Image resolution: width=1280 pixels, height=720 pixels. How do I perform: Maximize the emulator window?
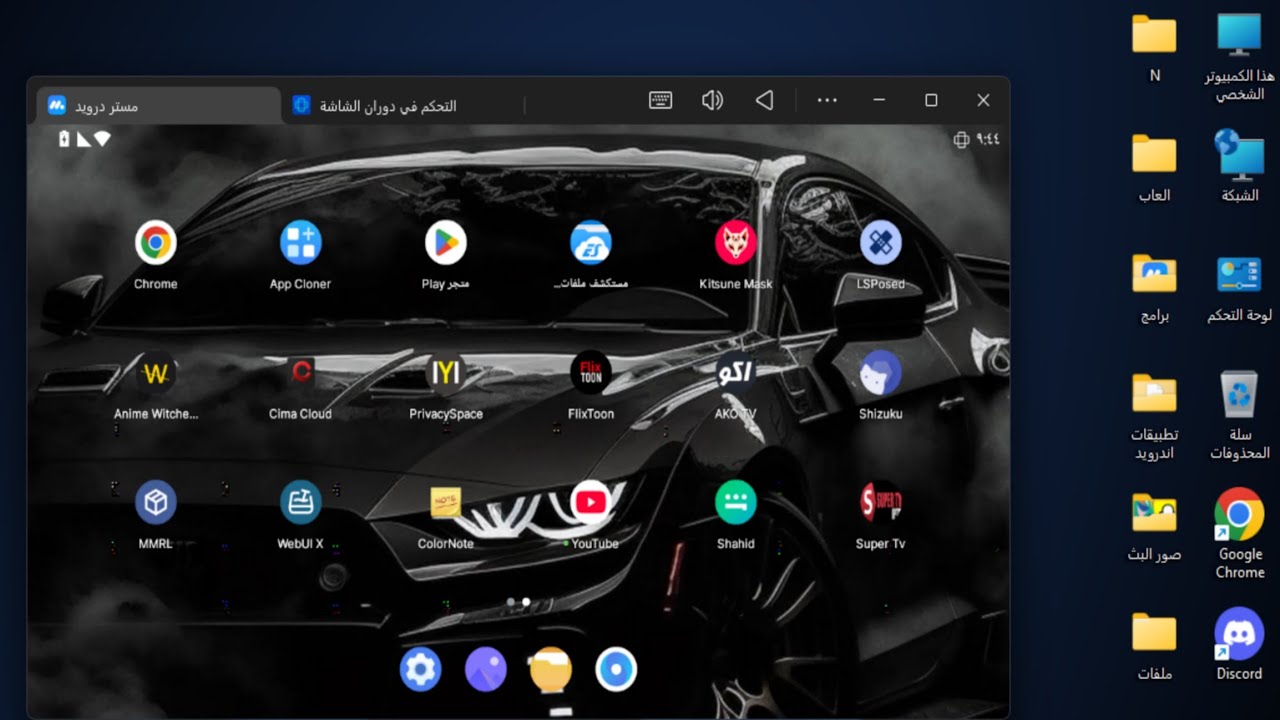click(x=931, y=100)
